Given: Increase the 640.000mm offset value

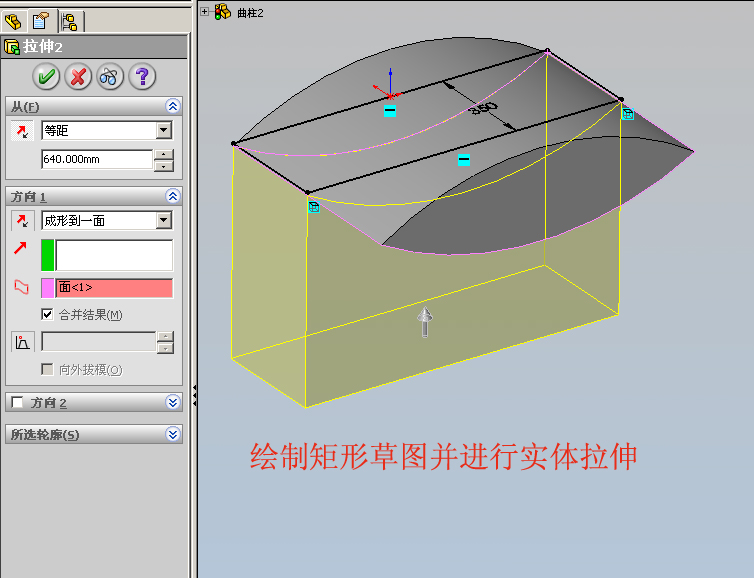Looking at the screenshot, I should [x=164, y=154].
